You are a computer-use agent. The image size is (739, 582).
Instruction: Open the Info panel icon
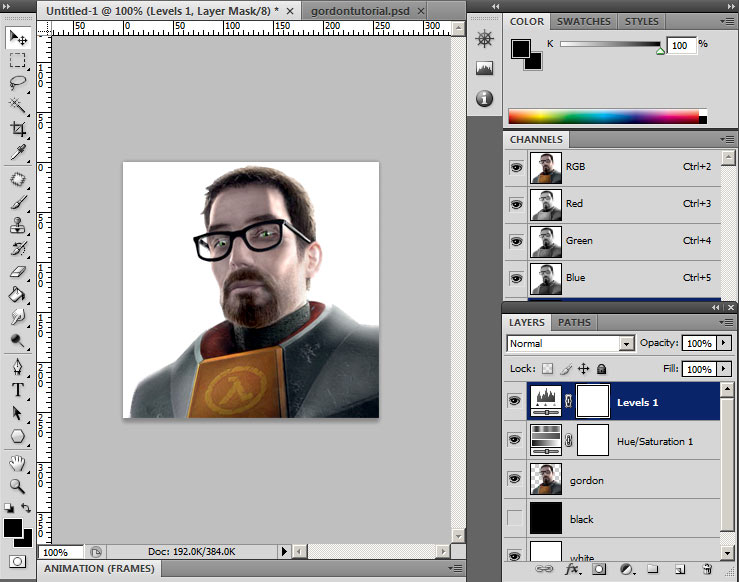pos(484,98)
